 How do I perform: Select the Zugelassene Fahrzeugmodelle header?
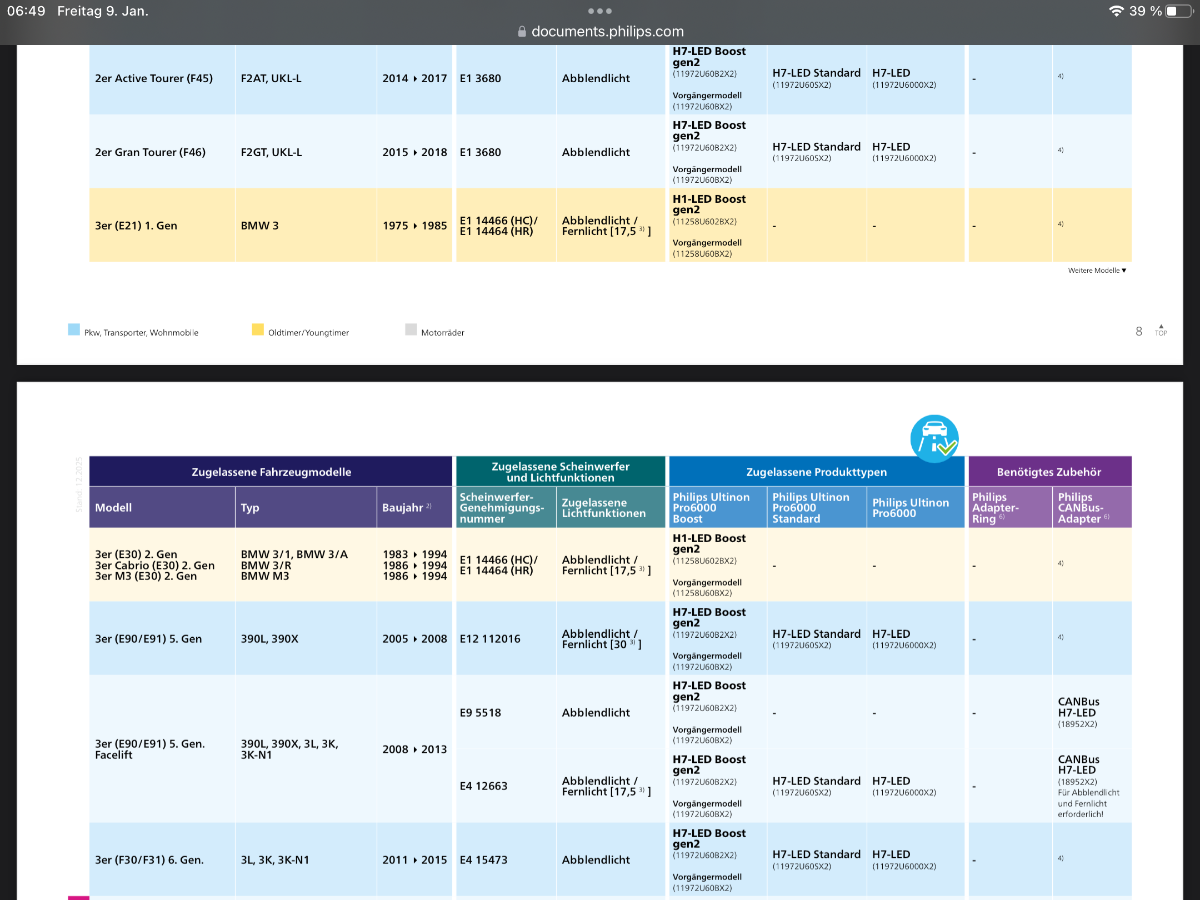(271, 471)
